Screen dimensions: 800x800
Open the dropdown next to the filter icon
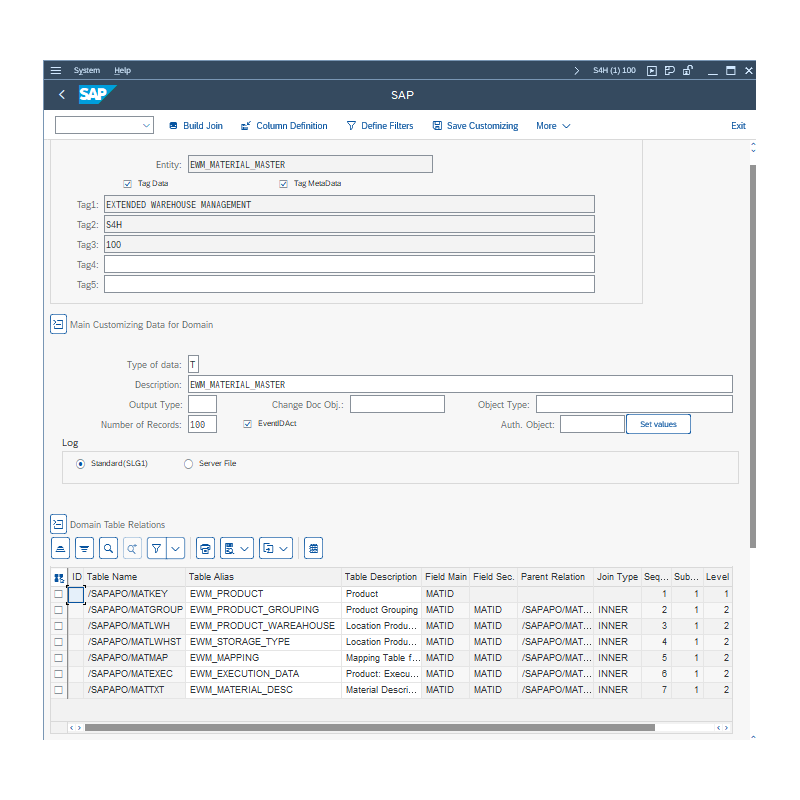pos(176,548)
